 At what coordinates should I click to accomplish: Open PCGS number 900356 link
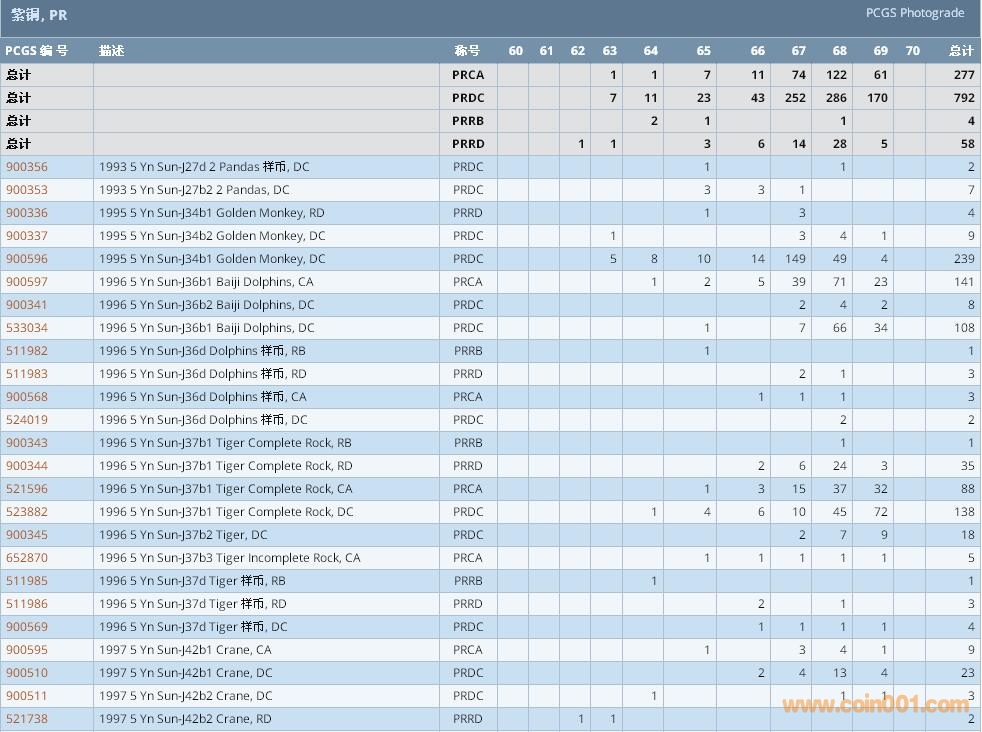pos(27,167)
